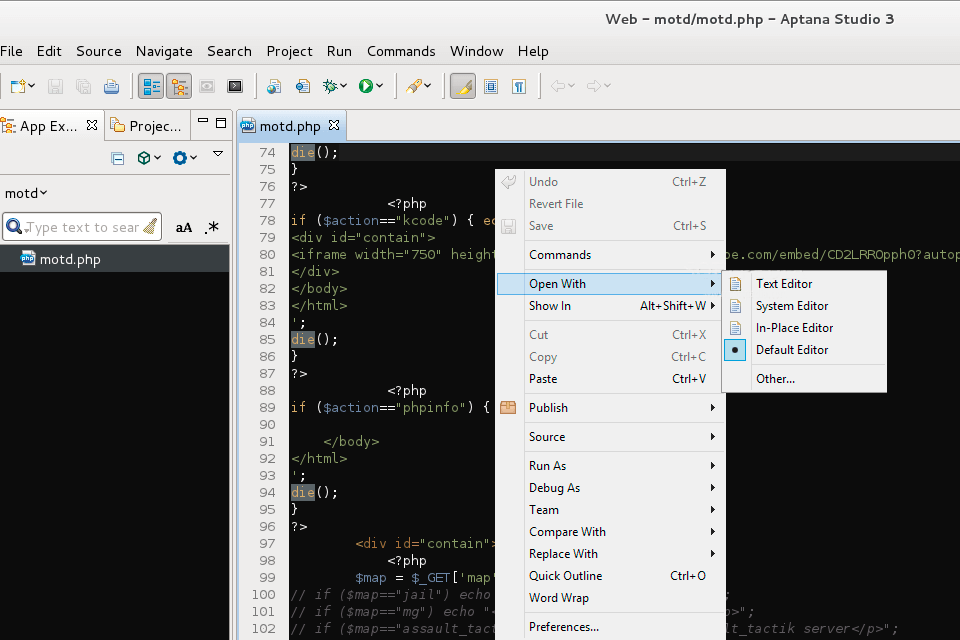Screen dimensions: 960x640
Task: Toggle Word Wrap in context menu
Action: [611, 598]
